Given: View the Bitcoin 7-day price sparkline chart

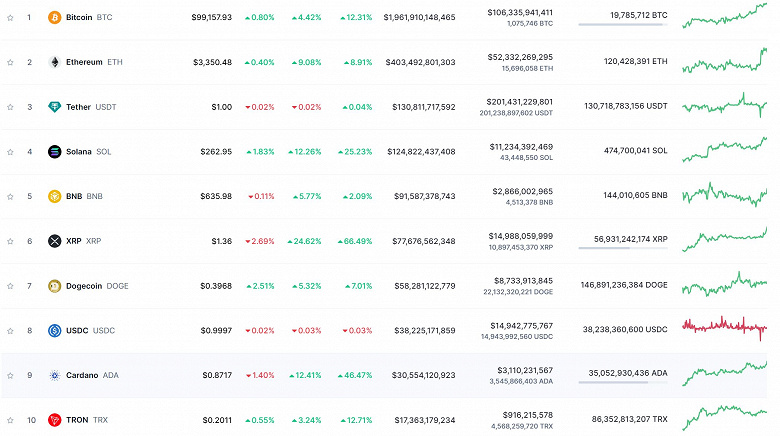Looking at the screenshot, I should [x=725, y=17].
